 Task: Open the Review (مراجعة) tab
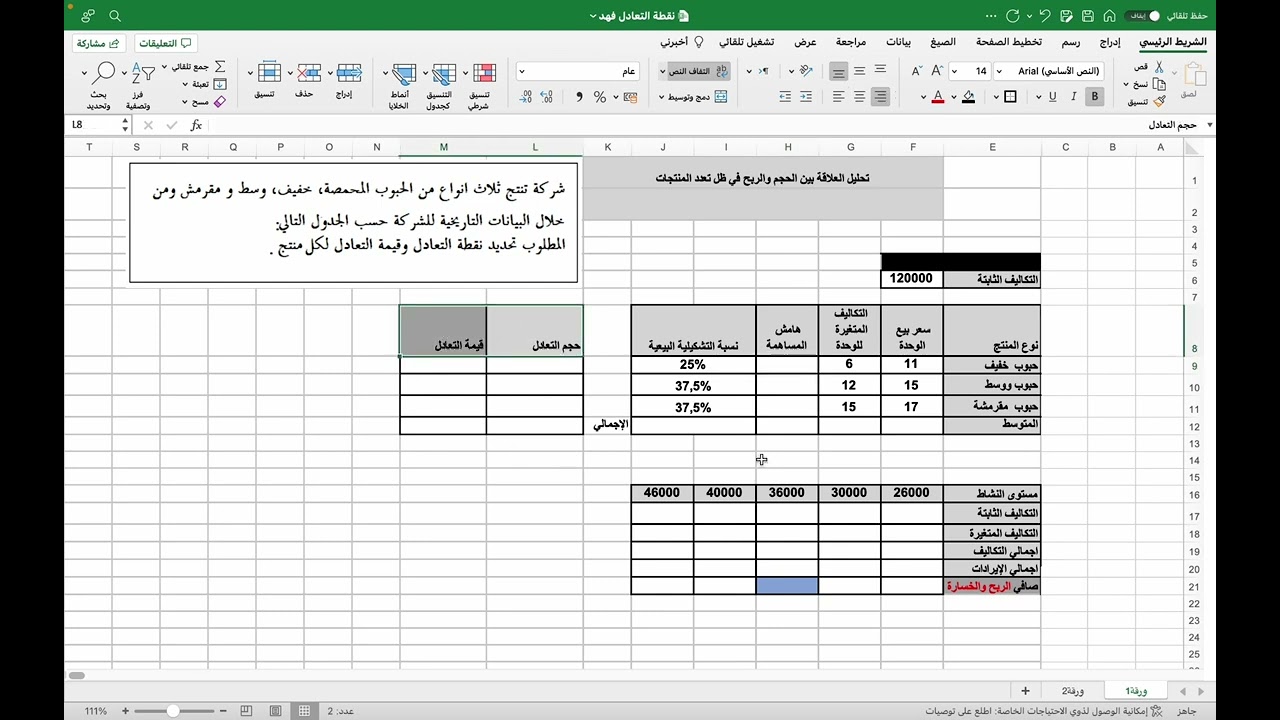[851, 42]
